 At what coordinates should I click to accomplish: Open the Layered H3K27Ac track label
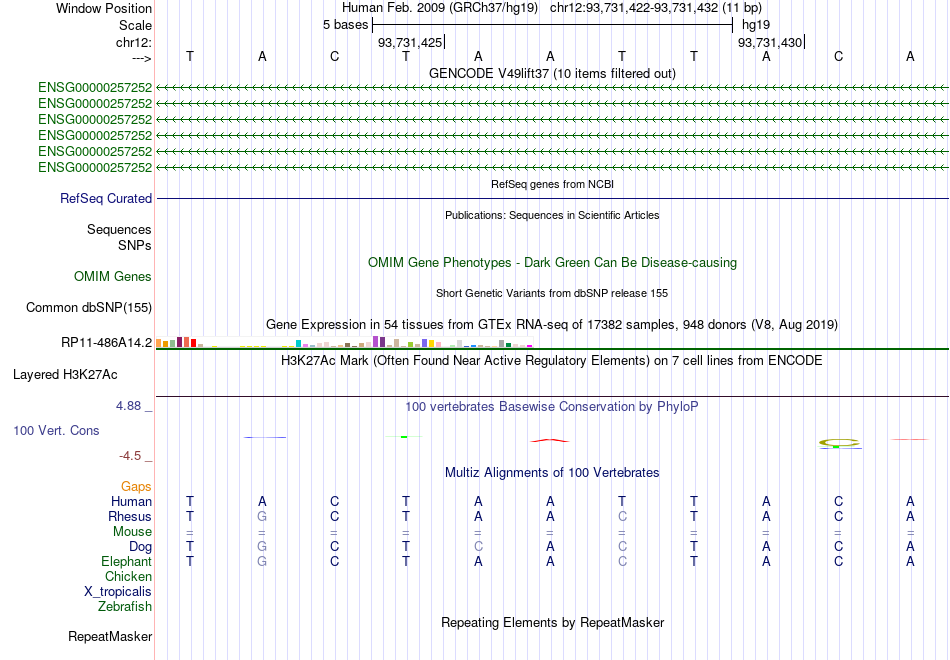click(65, 375)
